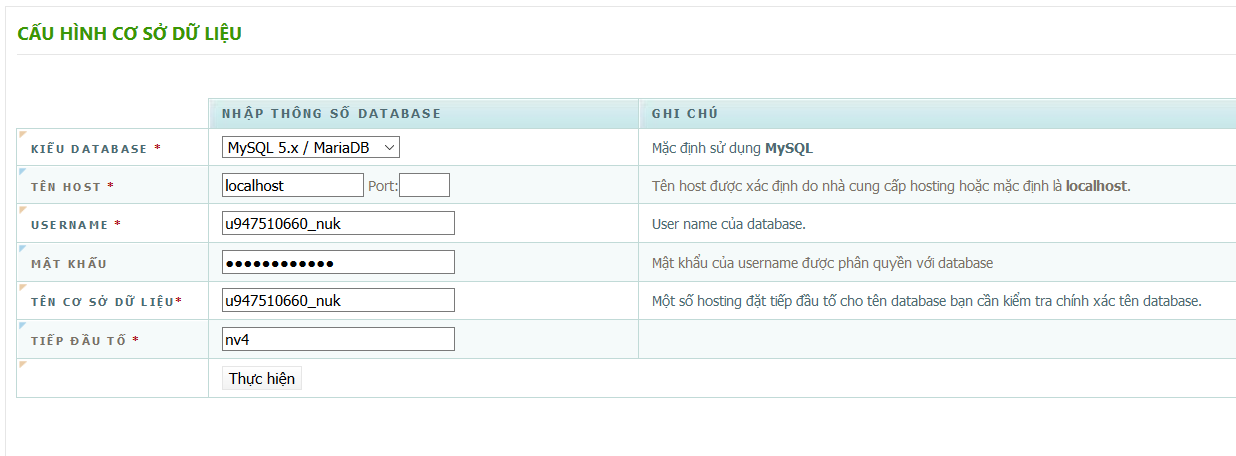Image resolution: width=1236 pixels, height=456 pixels.
Task: Focus the Tên cơ sở dữ liệu field
Action: pos(338,300)
